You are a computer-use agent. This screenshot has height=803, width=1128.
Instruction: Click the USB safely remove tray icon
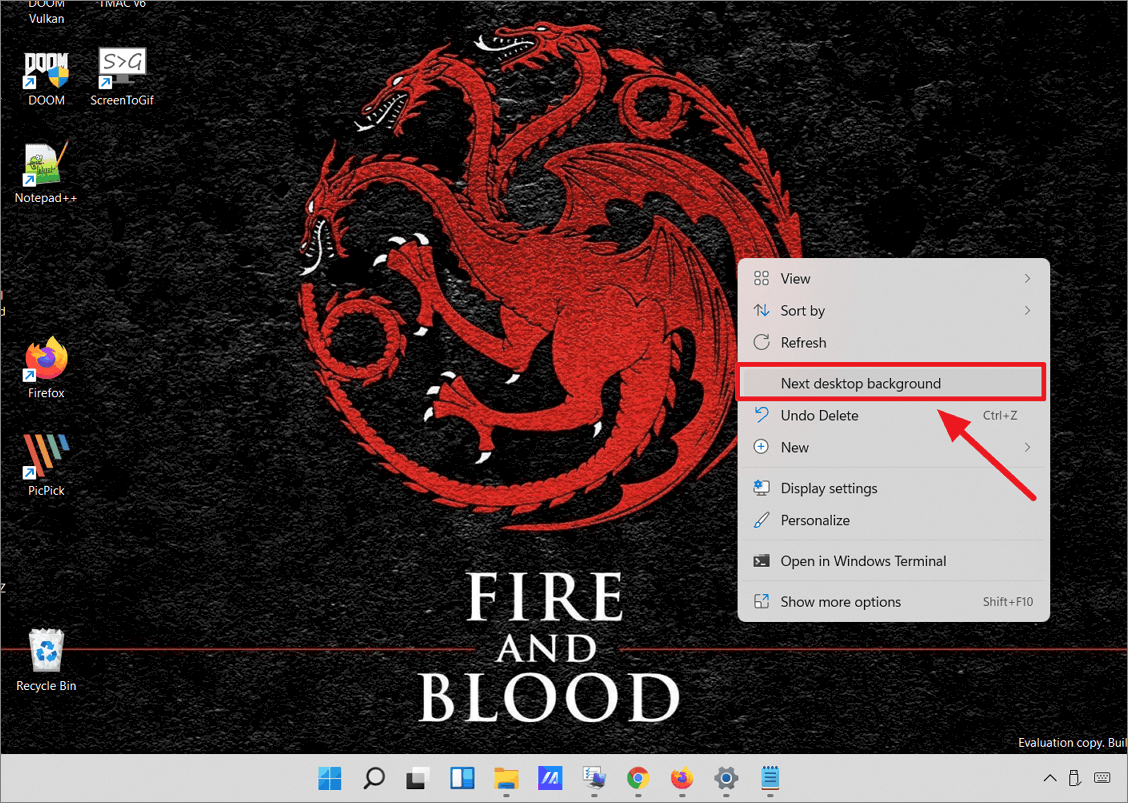(x=1074, y=778)
